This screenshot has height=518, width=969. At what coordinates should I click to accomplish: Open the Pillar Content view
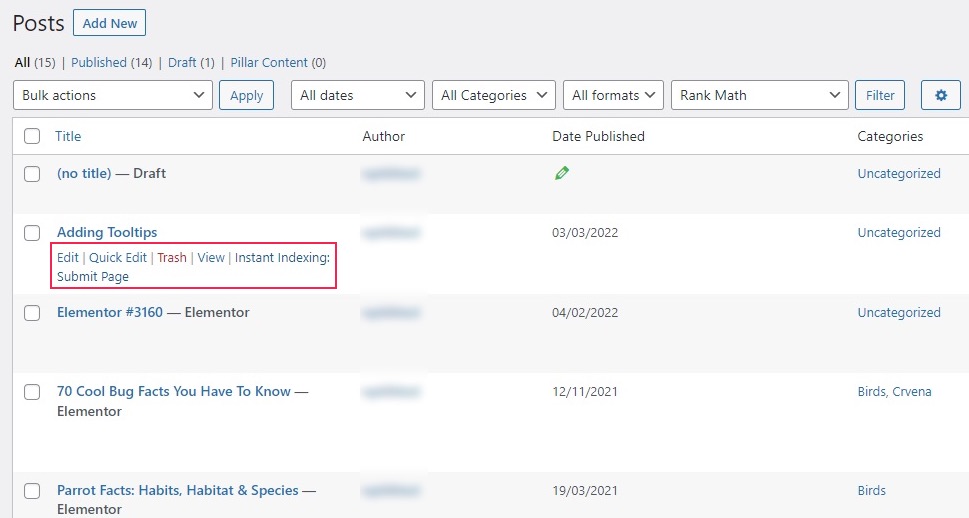coord(269,62)
